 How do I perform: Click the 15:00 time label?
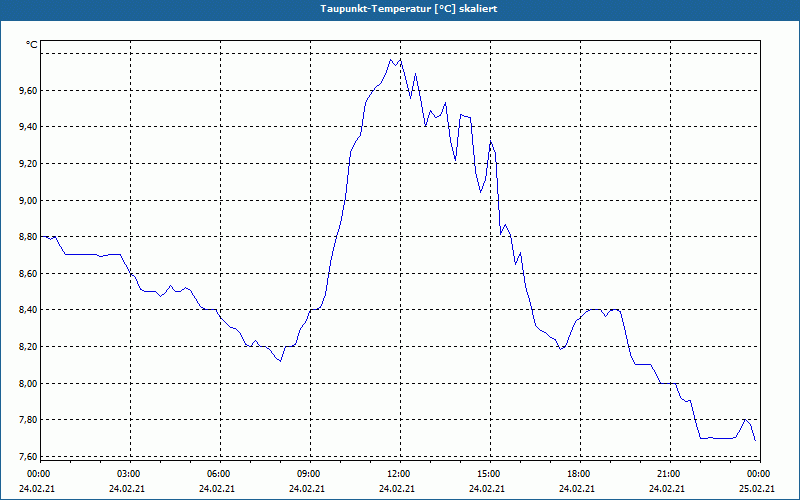pos(490,474)
